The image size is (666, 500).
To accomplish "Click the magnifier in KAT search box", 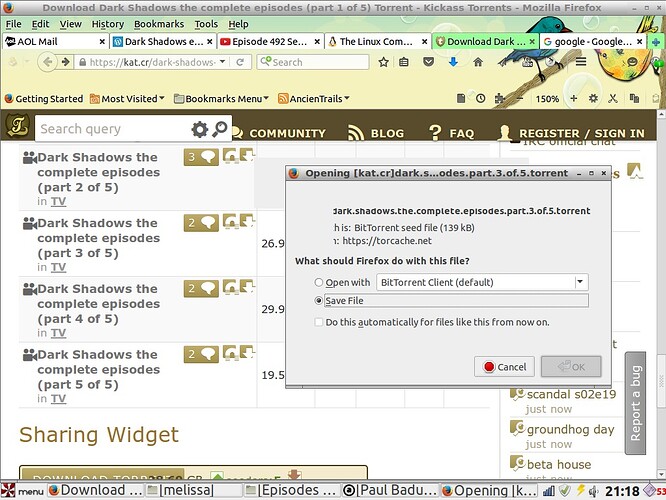I will coord(220,129).
